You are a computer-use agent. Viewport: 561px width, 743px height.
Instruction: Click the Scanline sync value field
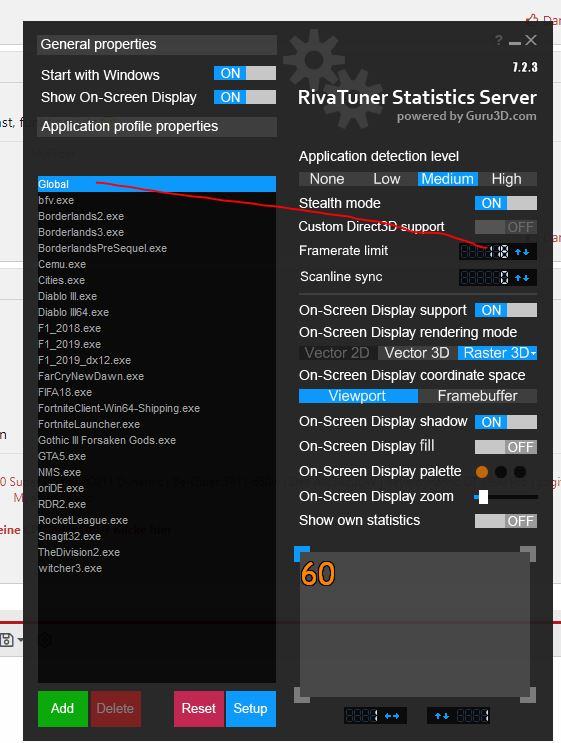[486, 278]
